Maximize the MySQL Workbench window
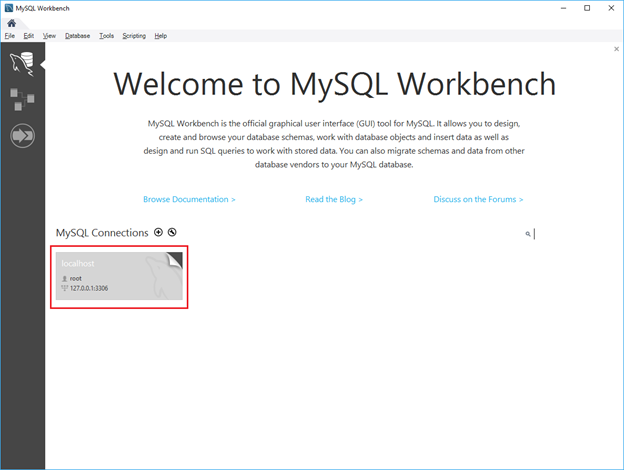Image resolution: width=624 pixels, height=470 pixels. (x=587, y=8)
